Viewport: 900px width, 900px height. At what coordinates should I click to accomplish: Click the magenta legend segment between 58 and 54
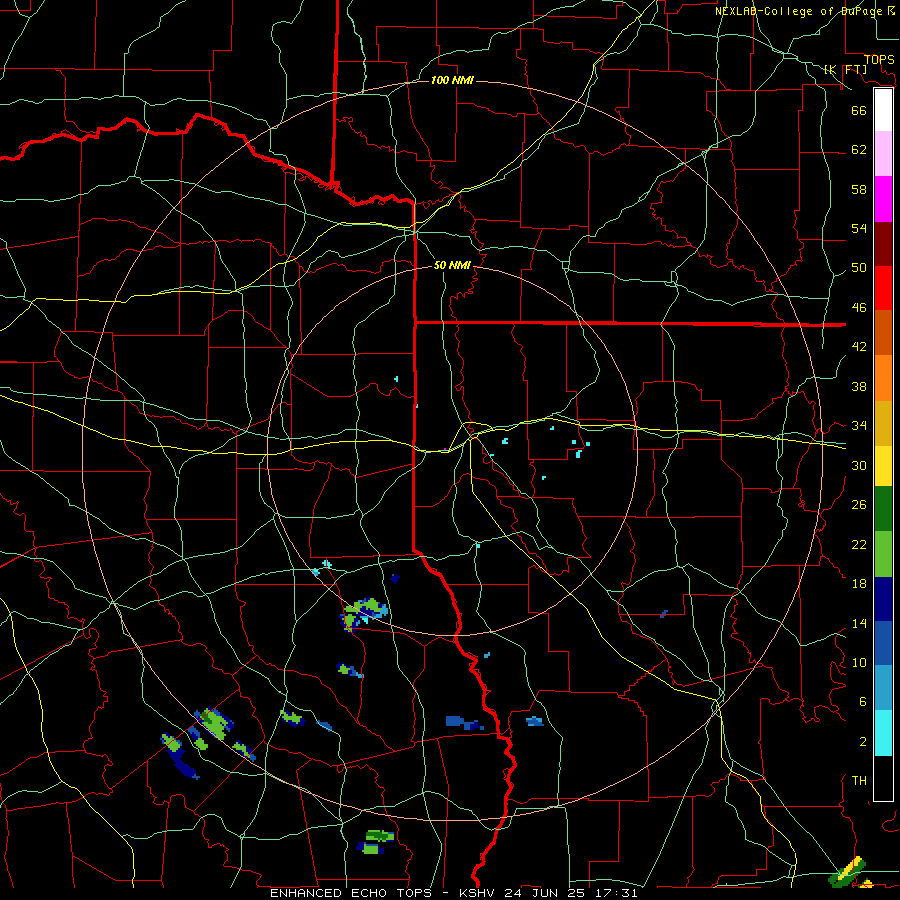[883, 199]
